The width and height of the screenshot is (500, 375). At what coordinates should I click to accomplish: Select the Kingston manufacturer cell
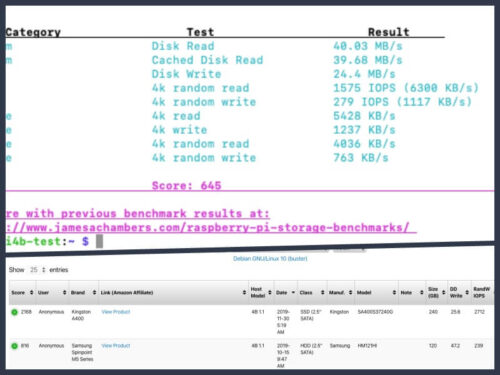[x=339, y=312]
